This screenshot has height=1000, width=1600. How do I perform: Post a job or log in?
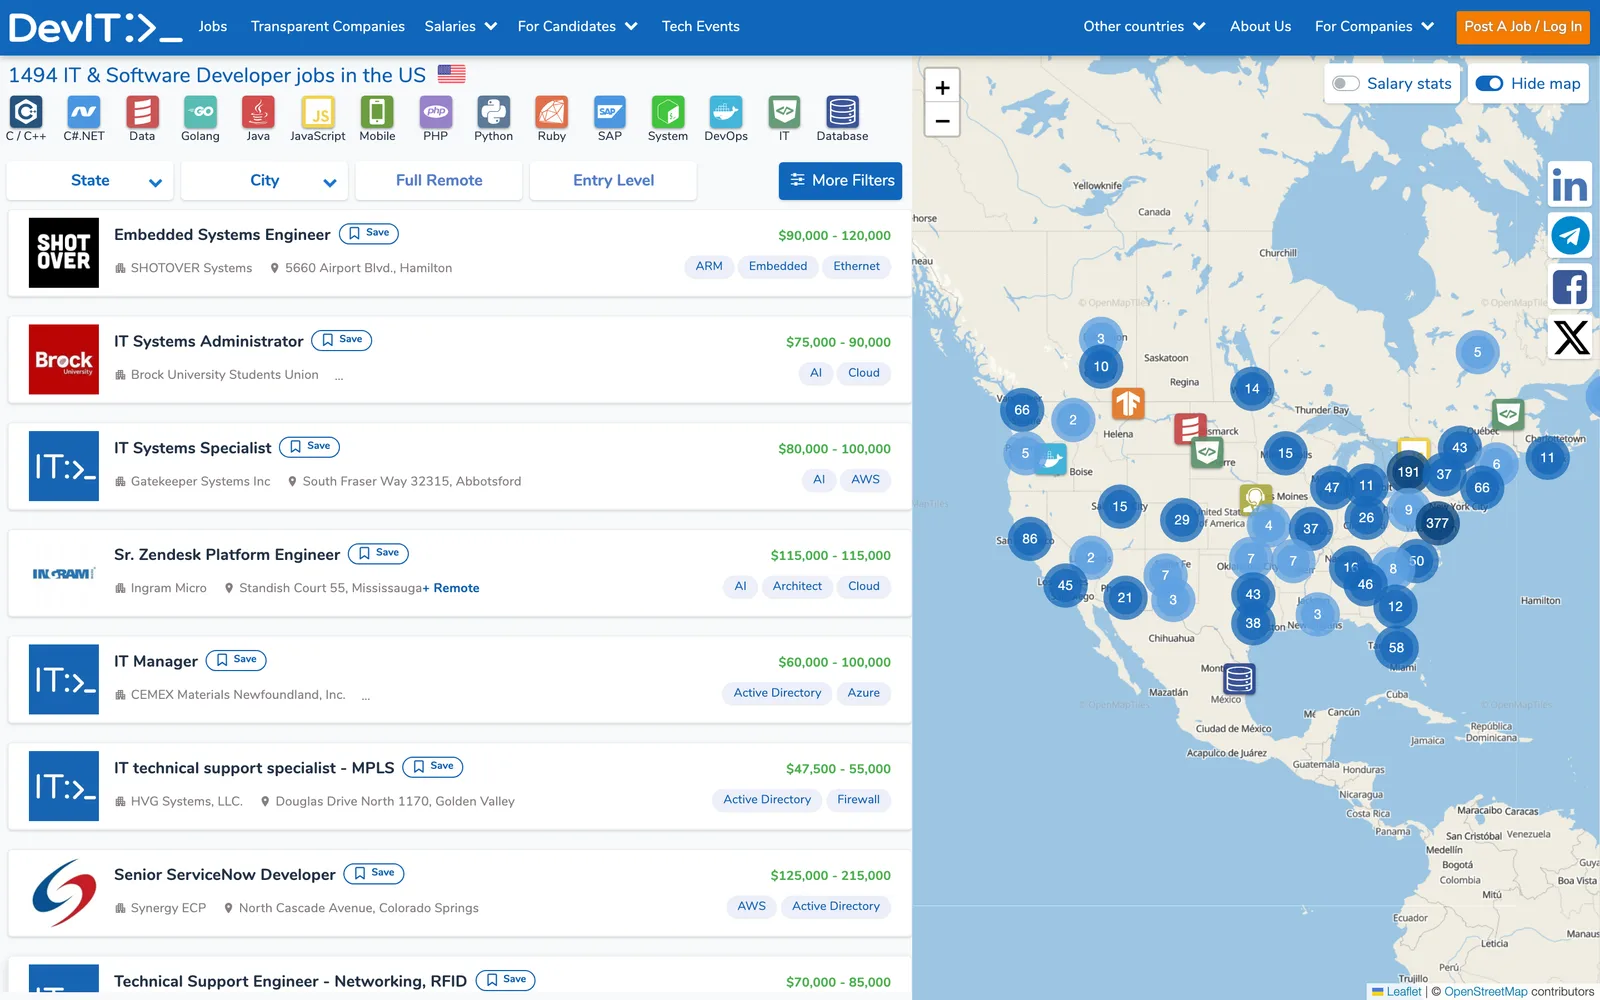[1523, 27]
